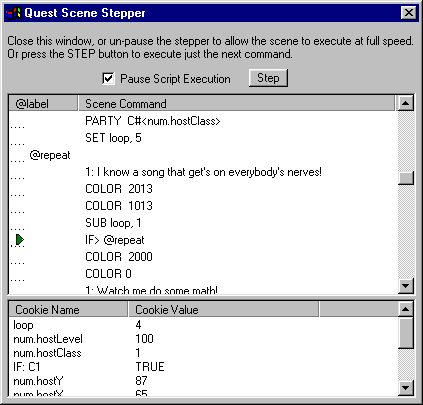Close the Quest Scene Stepper window

[x=408, y=13]
